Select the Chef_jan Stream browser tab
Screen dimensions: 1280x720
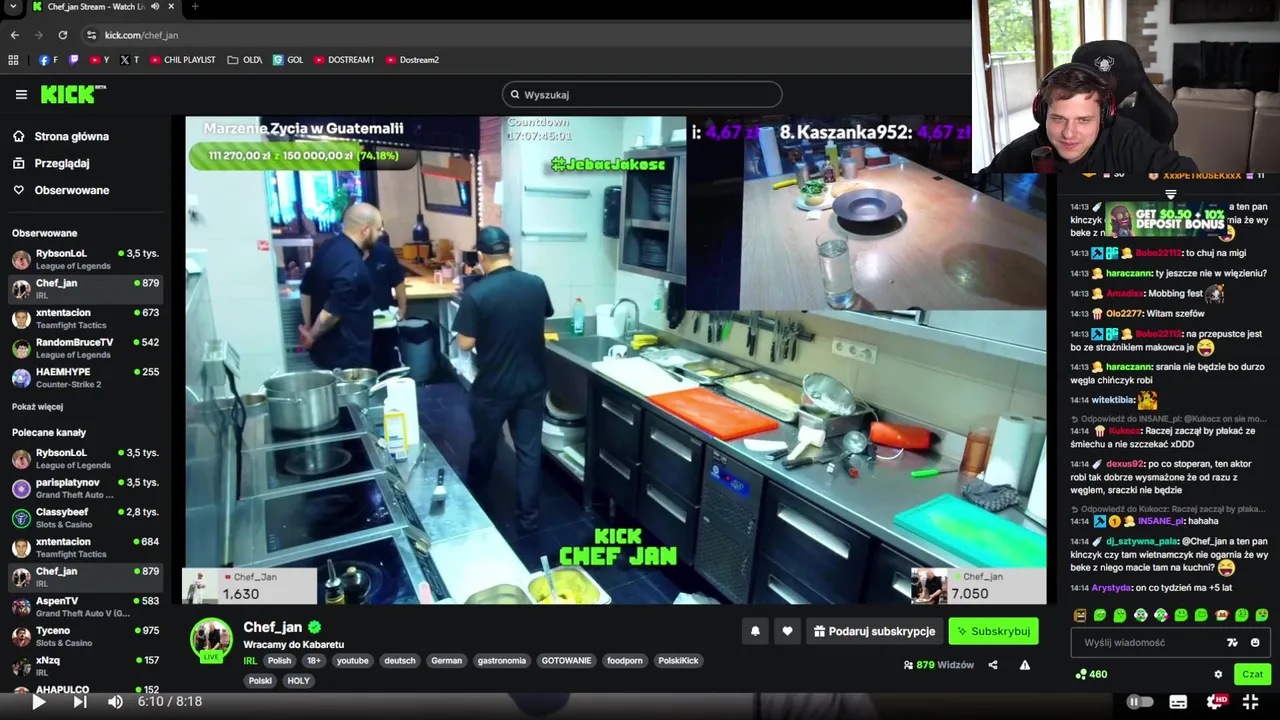(x=97, y=7)
